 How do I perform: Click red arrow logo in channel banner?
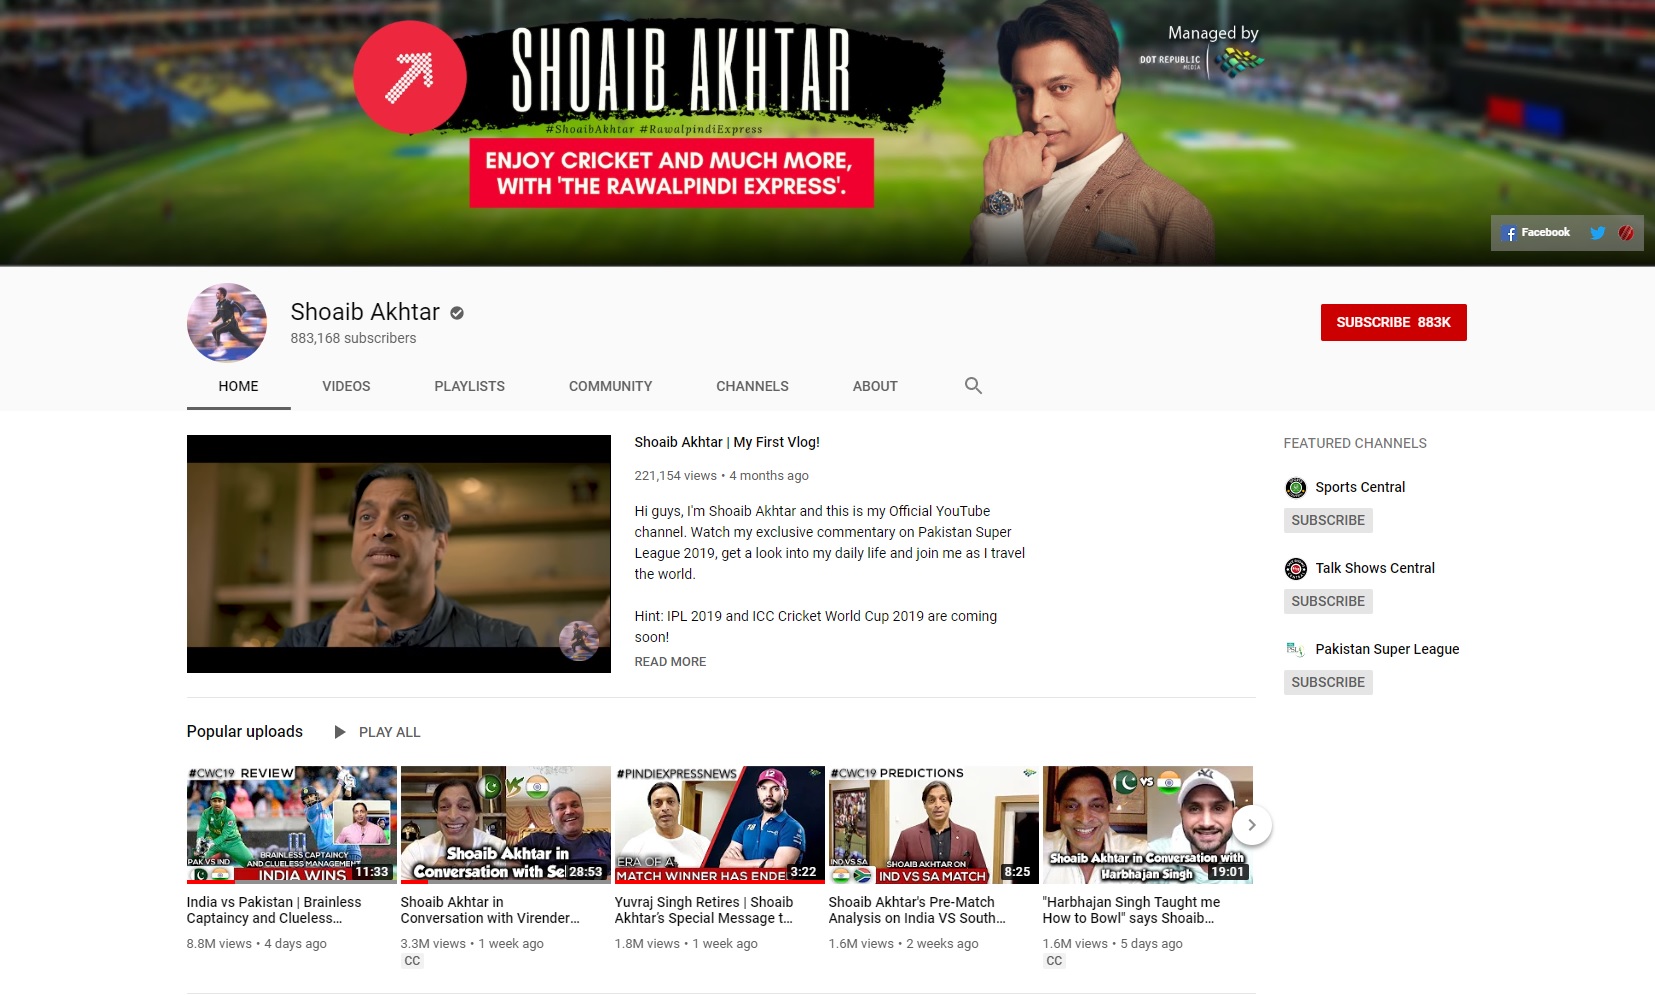tap(410, 77)
